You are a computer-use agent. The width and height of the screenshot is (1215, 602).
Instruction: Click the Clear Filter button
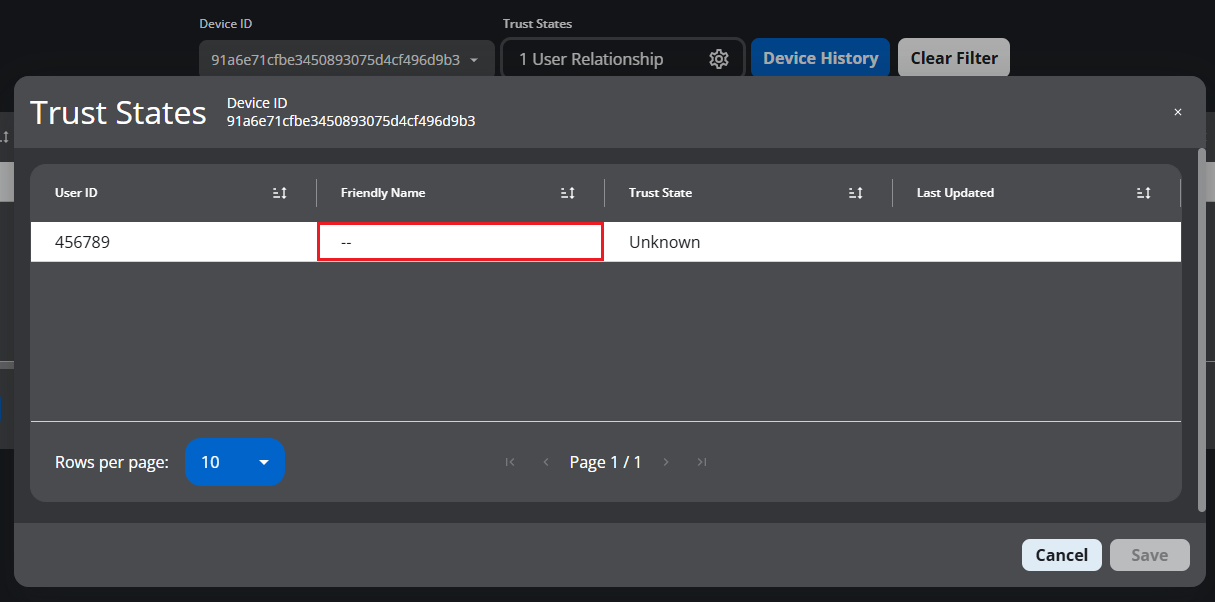tap(954, 58)
